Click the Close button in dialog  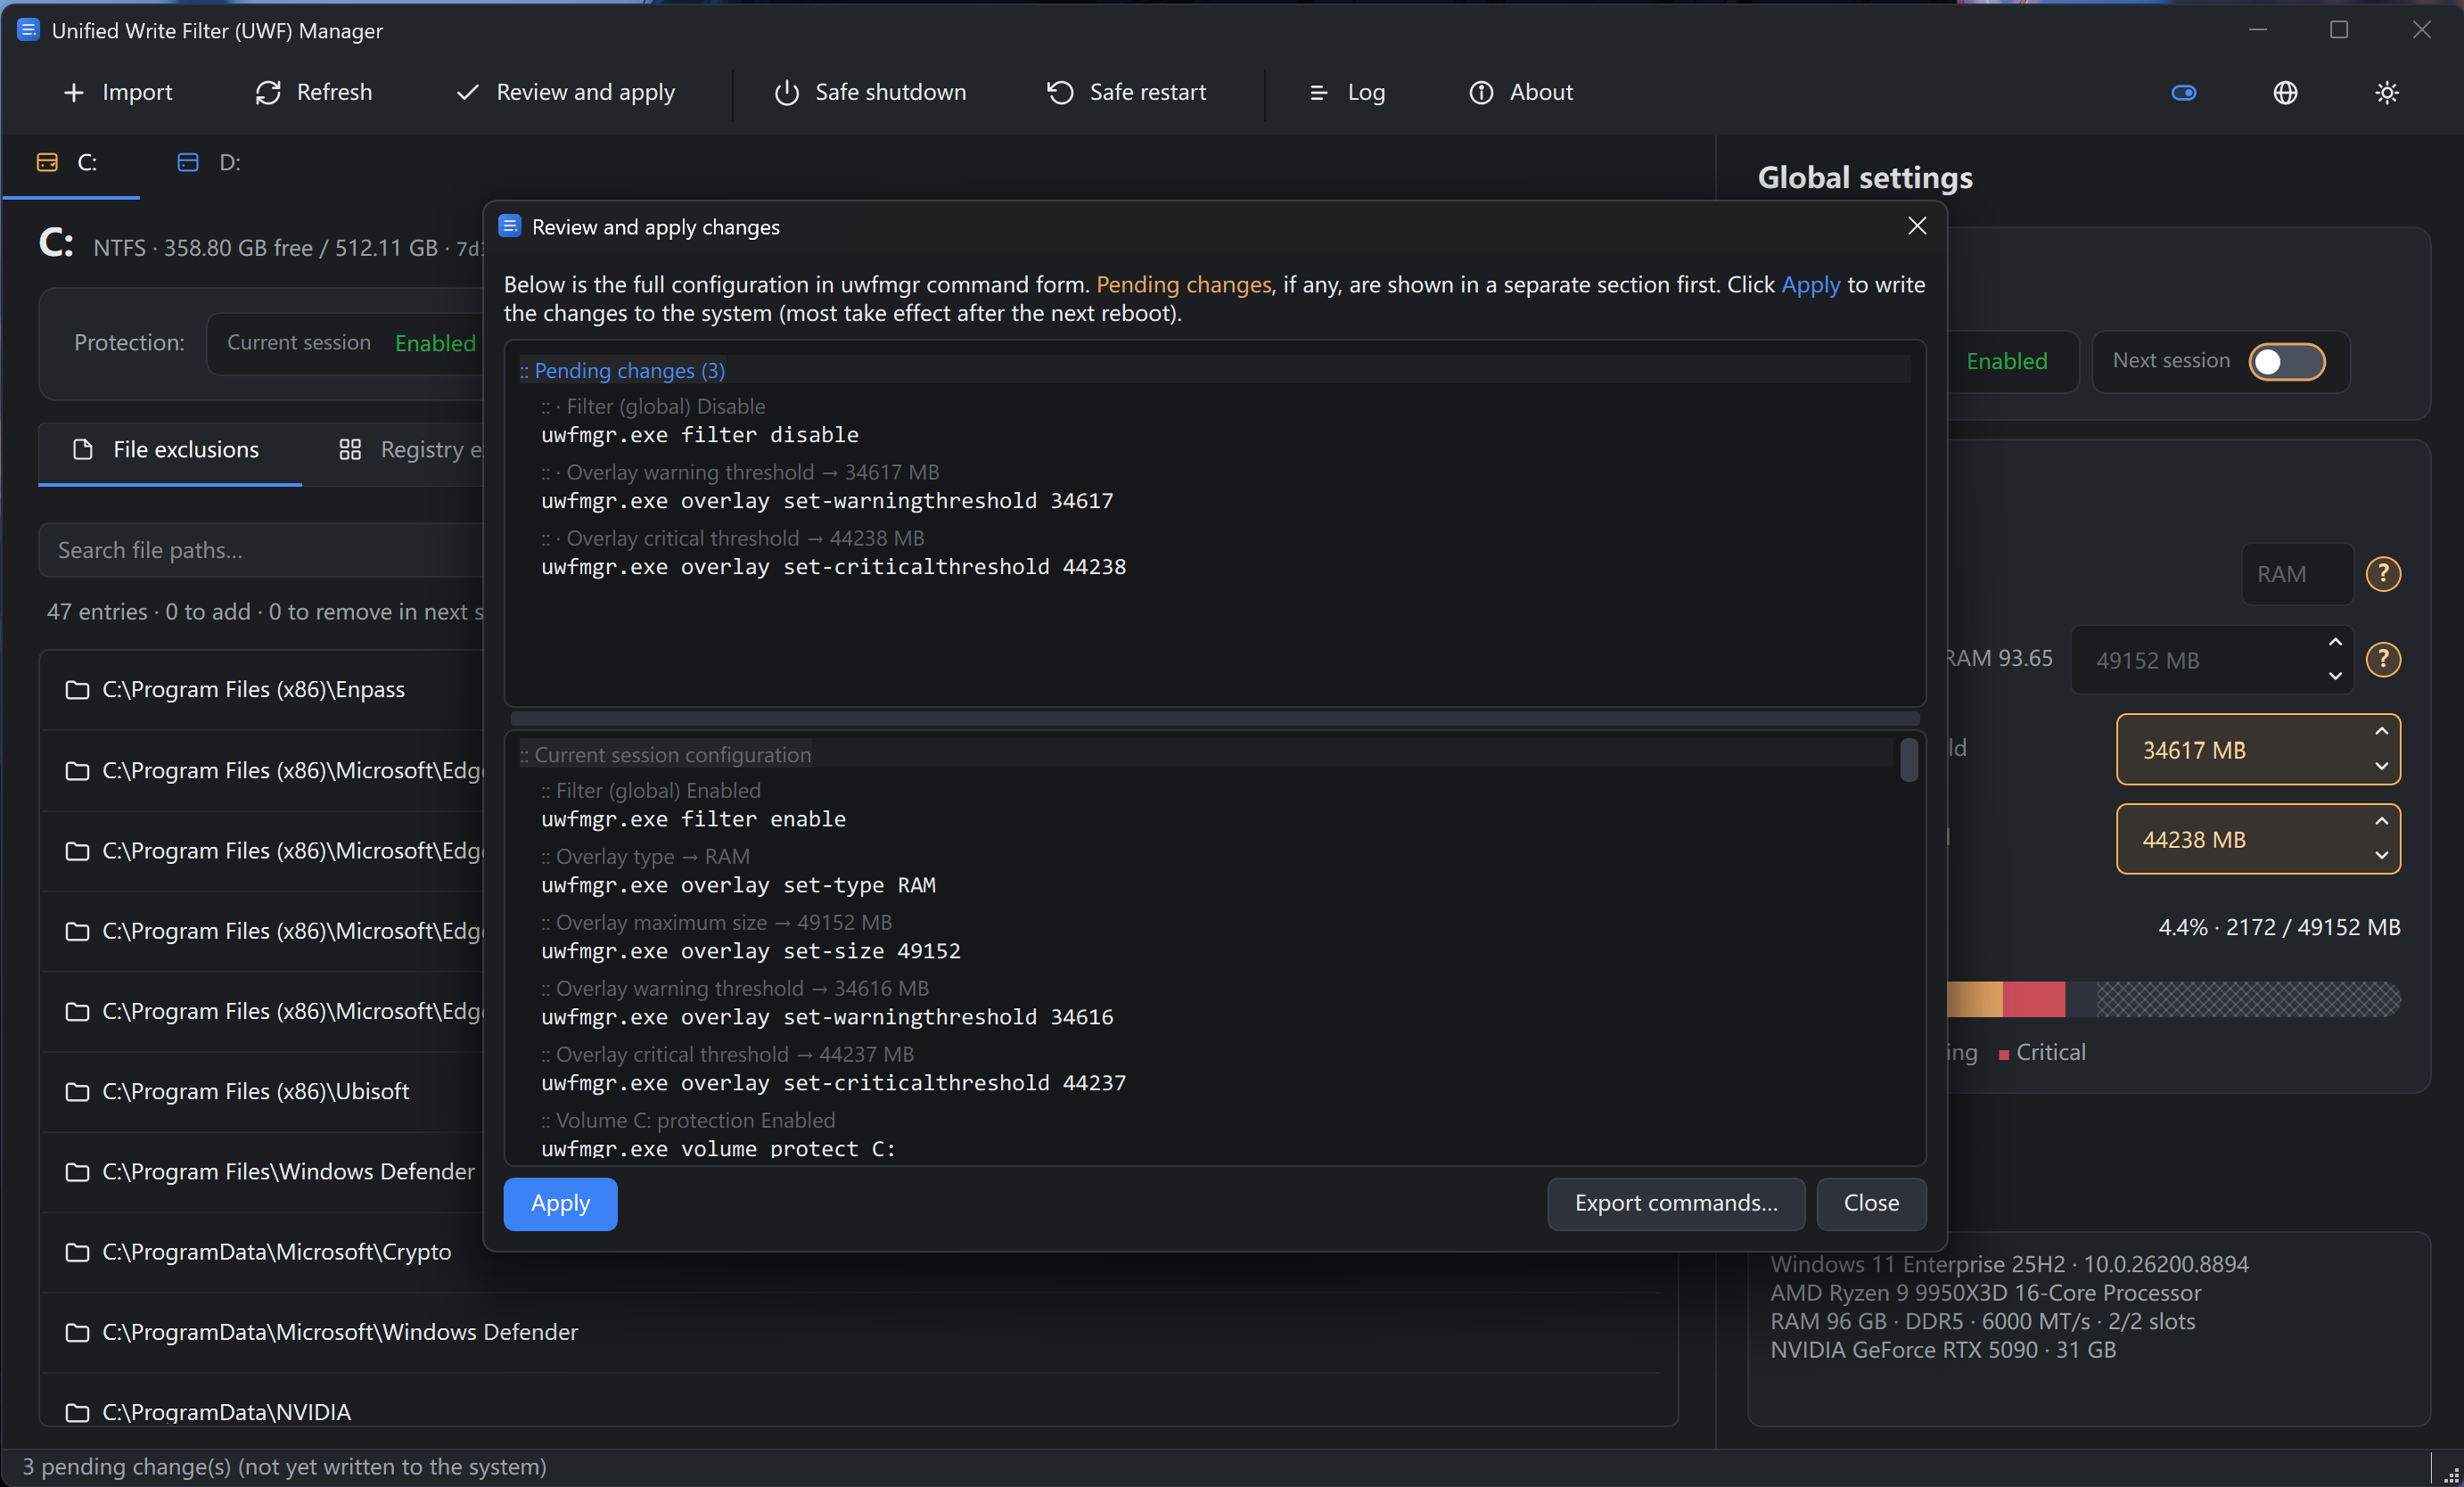[1871, 1203]
